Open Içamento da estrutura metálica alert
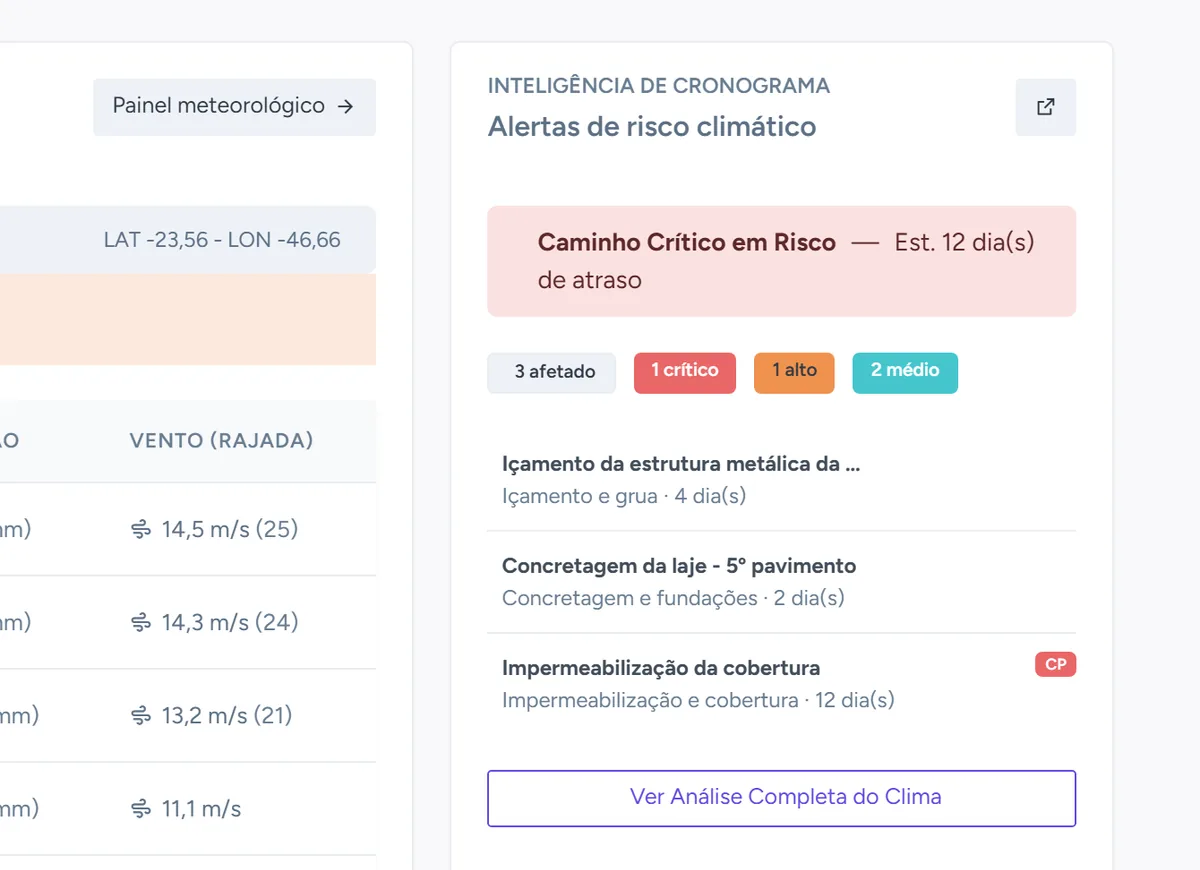Image resolution: width=1200 pixels, height=870 pixels. (x=782, y=480)
